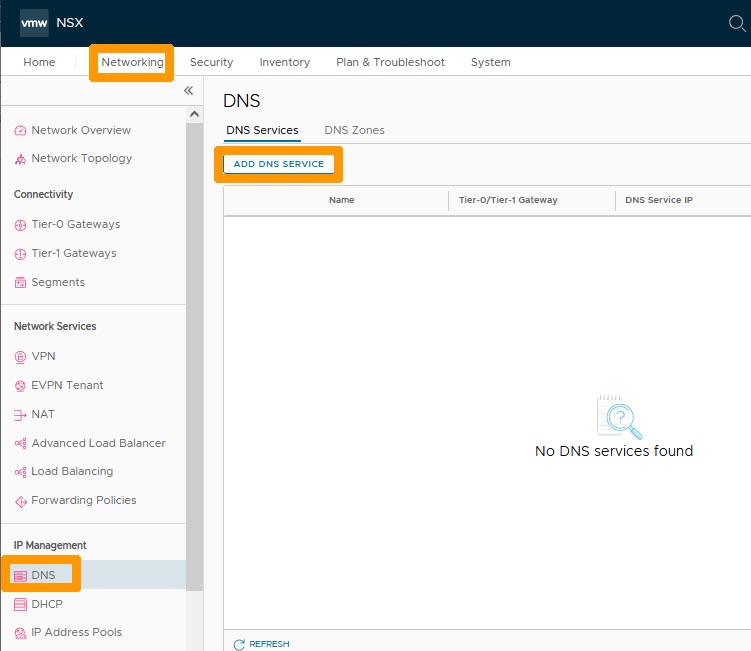The width and height of the screenshot is (751, 651).
Task: Click the REFRESH link at bottom
Action: (x=262, y=644)
